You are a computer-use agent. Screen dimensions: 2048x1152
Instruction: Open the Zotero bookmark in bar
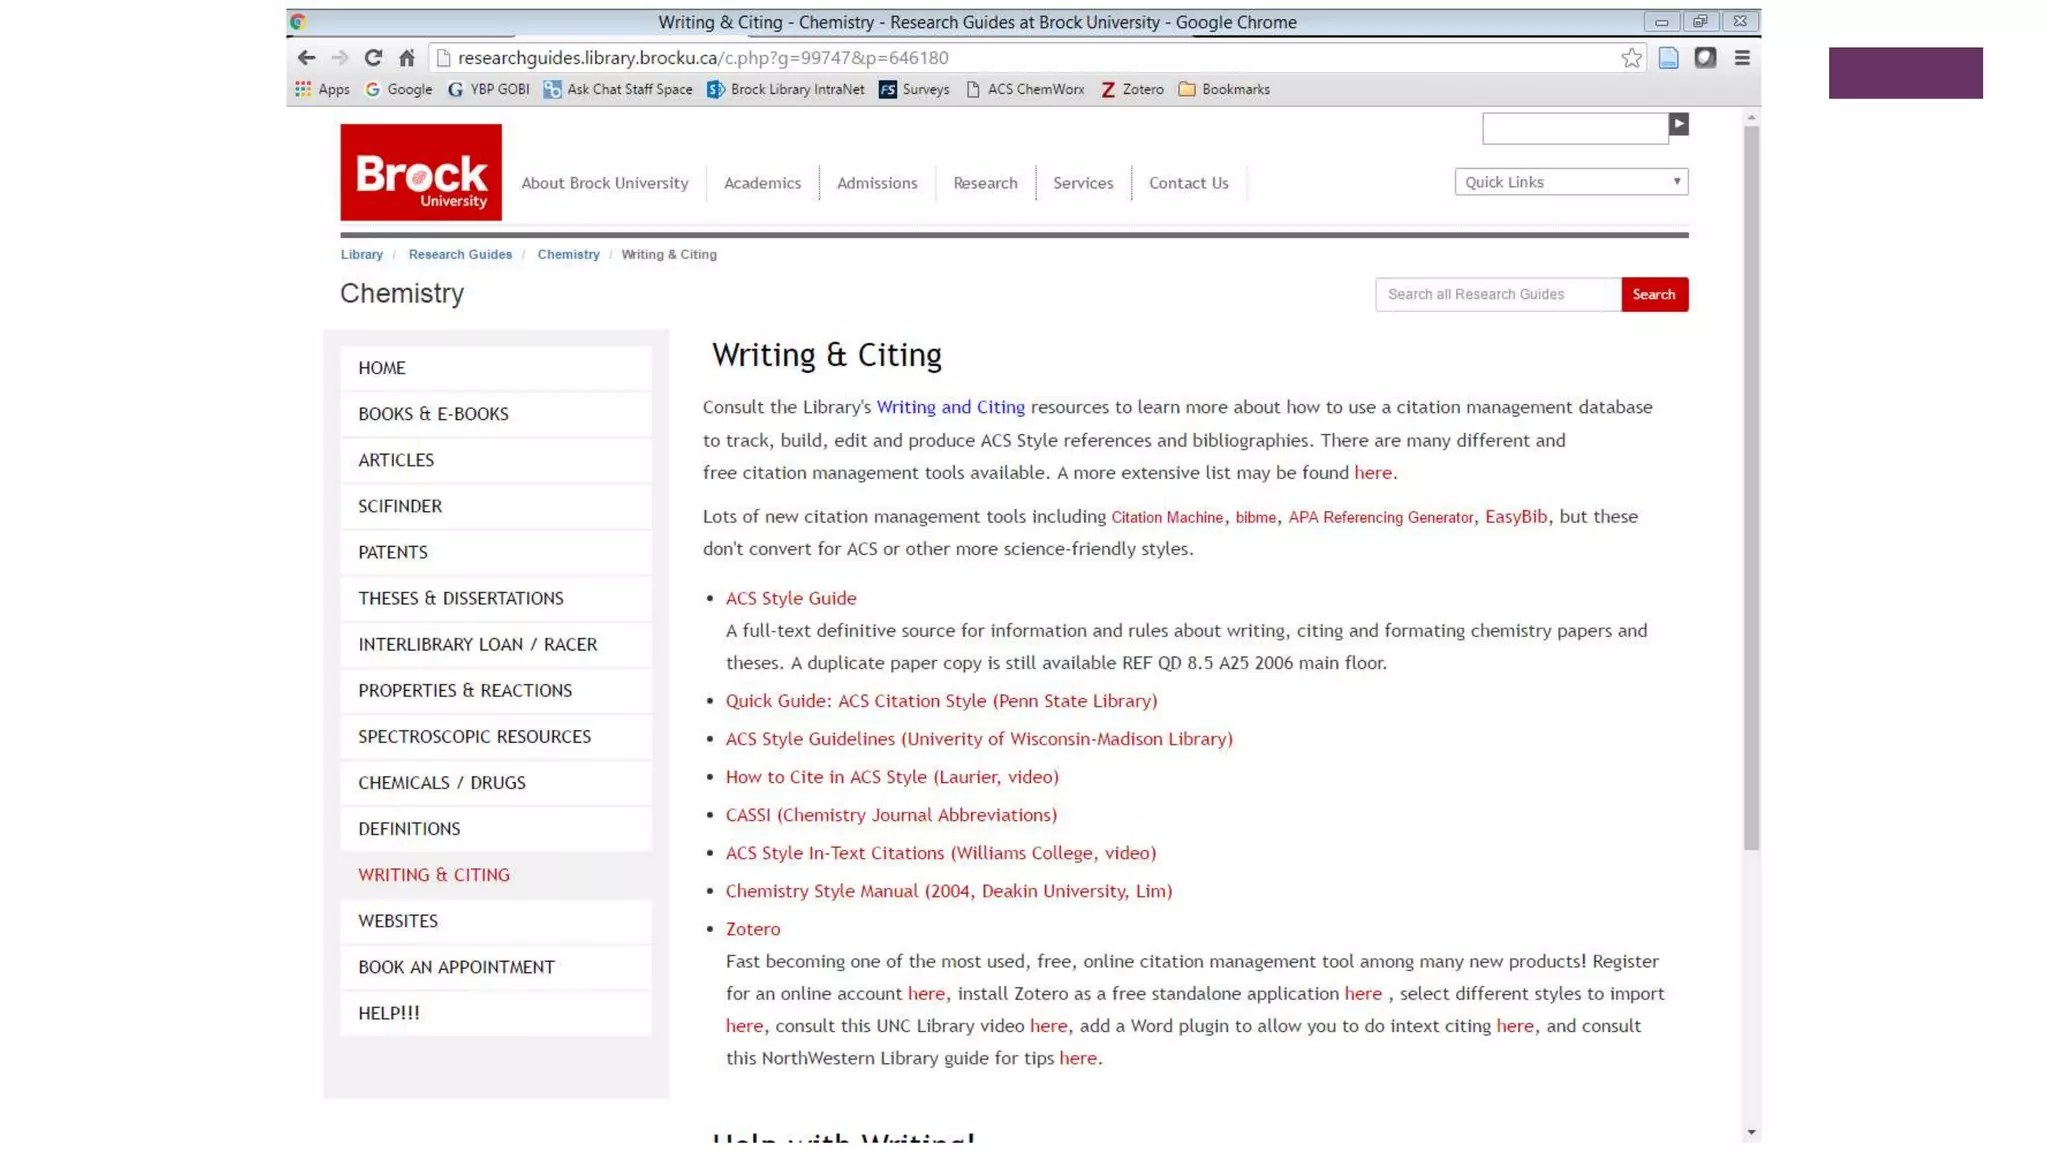pyautogui.click(x=1132, y=89)
